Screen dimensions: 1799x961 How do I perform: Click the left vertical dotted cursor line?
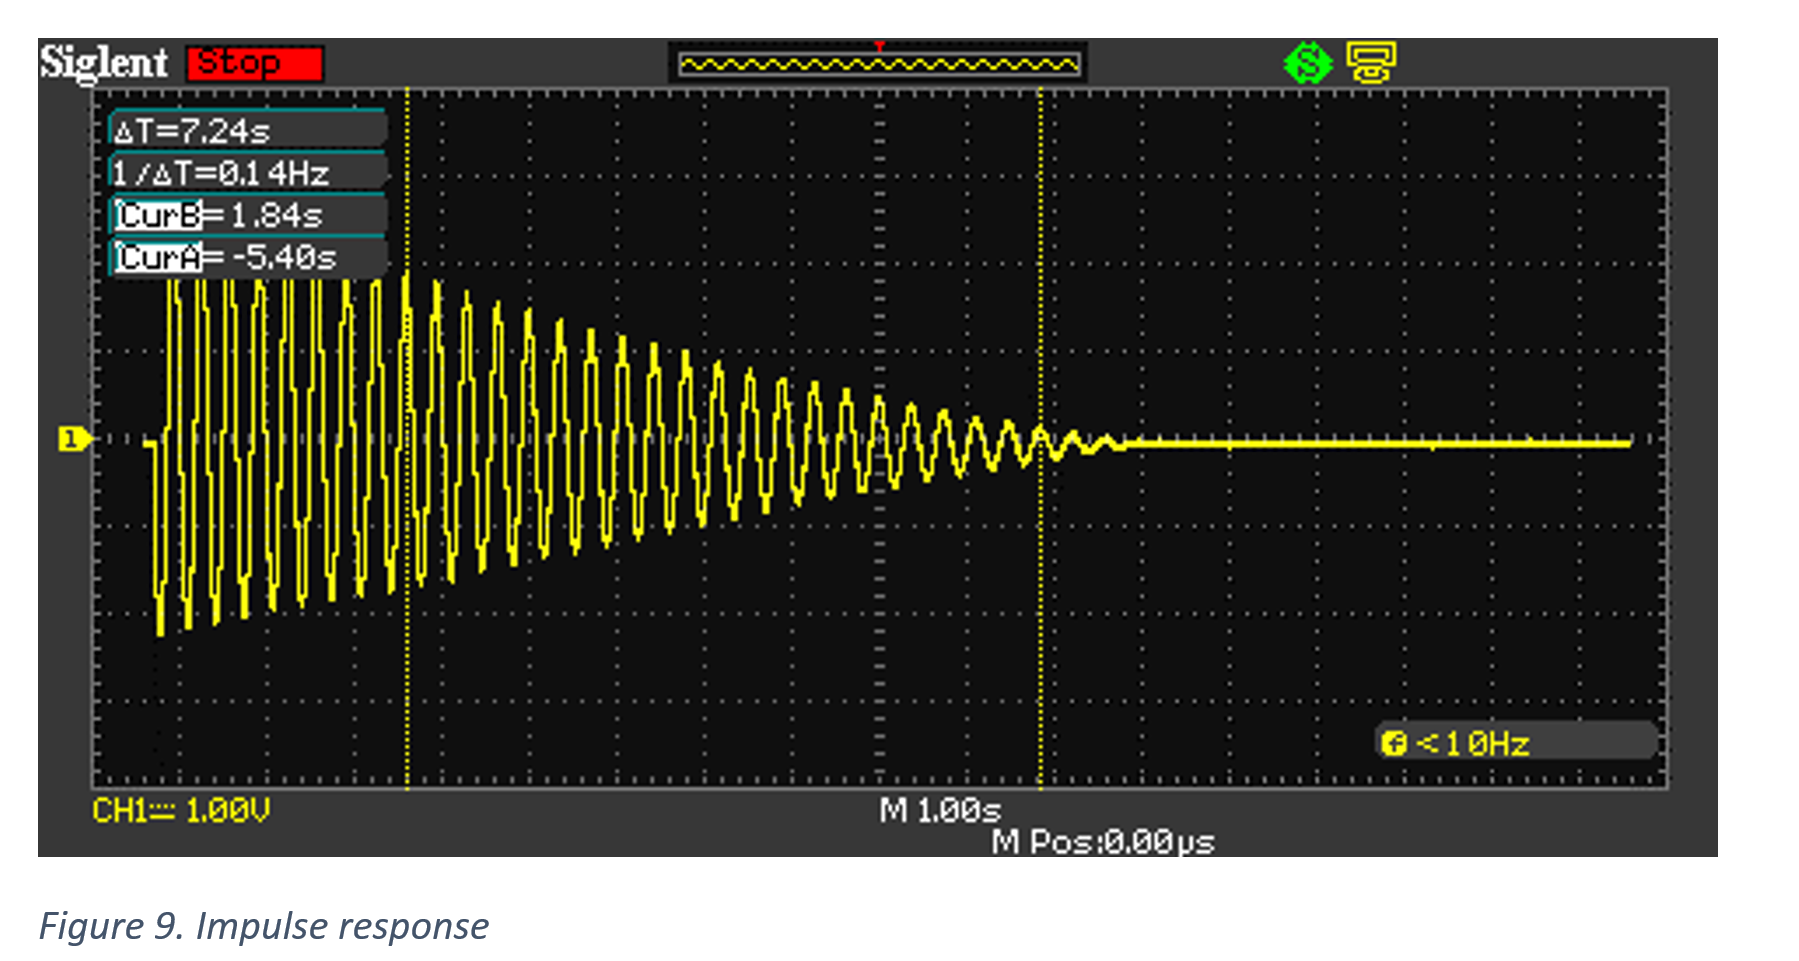[407, 440]
